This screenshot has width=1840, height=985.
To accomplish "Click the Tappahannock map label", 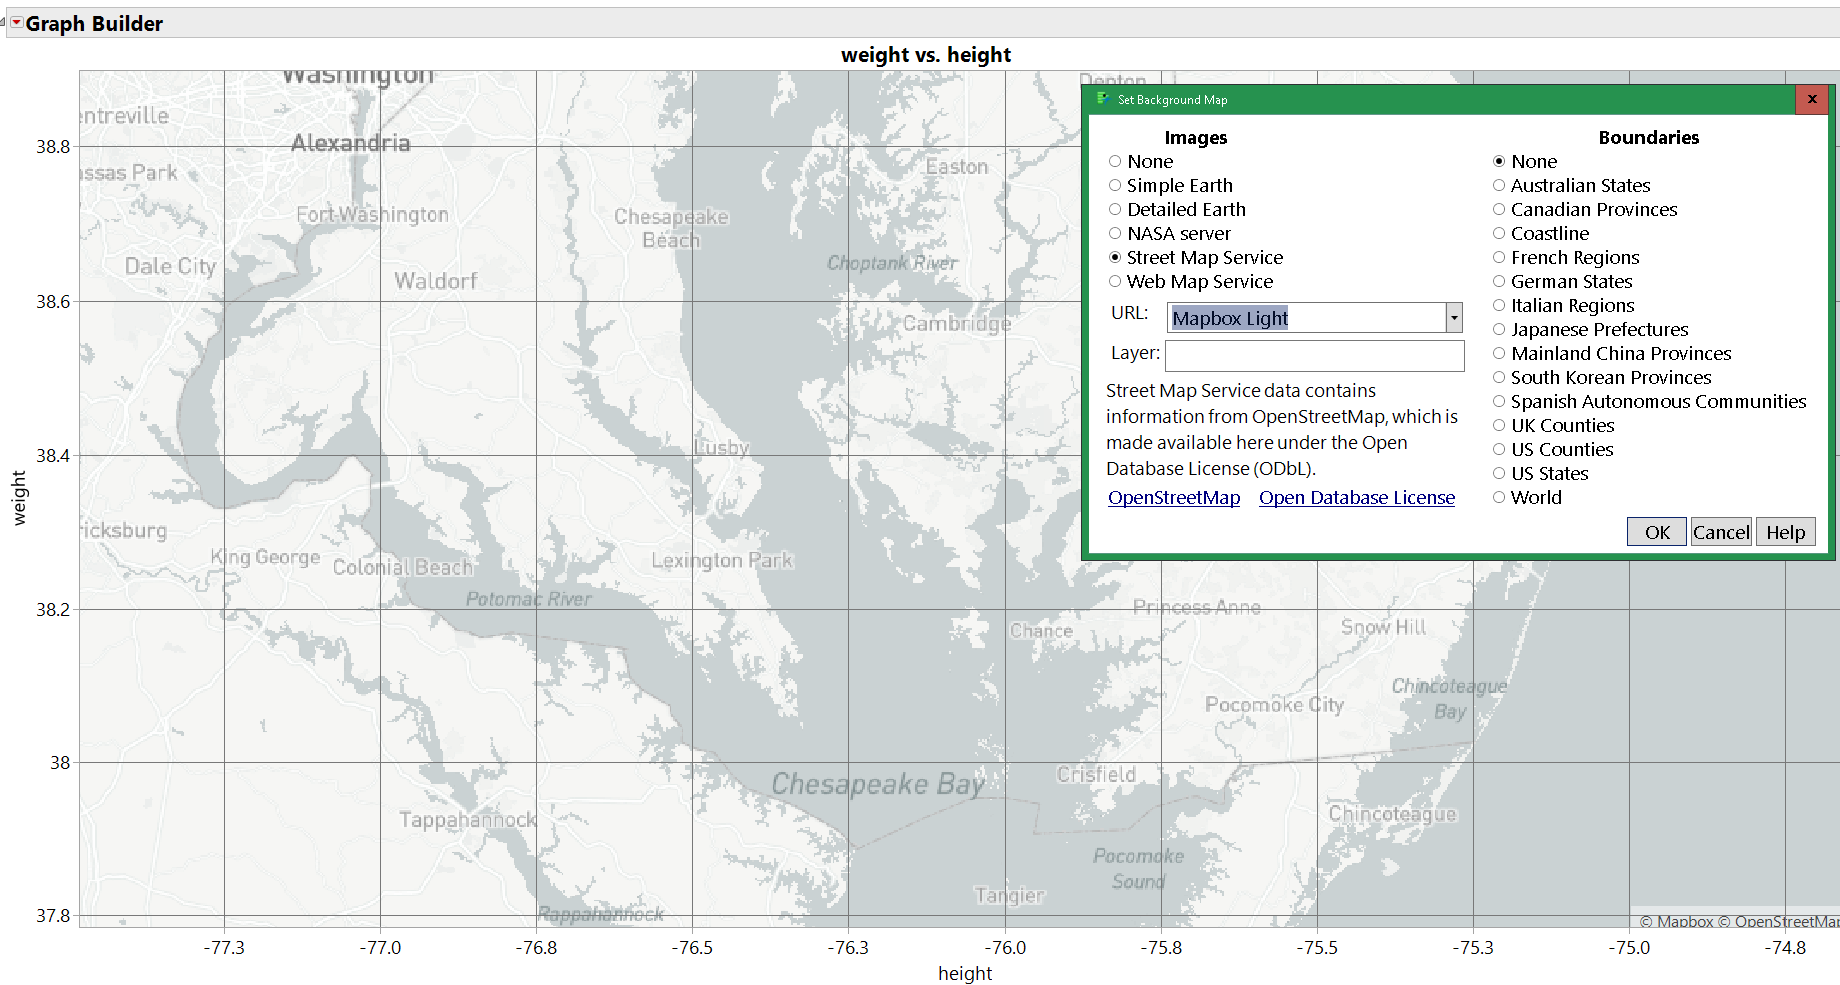I will coord(468,820).
